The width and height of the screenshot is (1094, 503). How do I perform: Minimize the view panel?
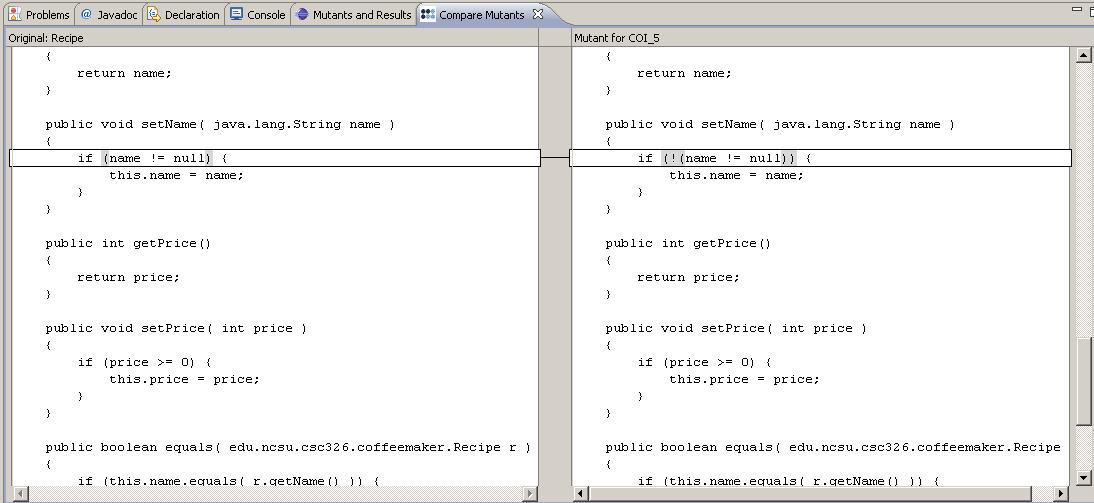tap(1078, 9)
